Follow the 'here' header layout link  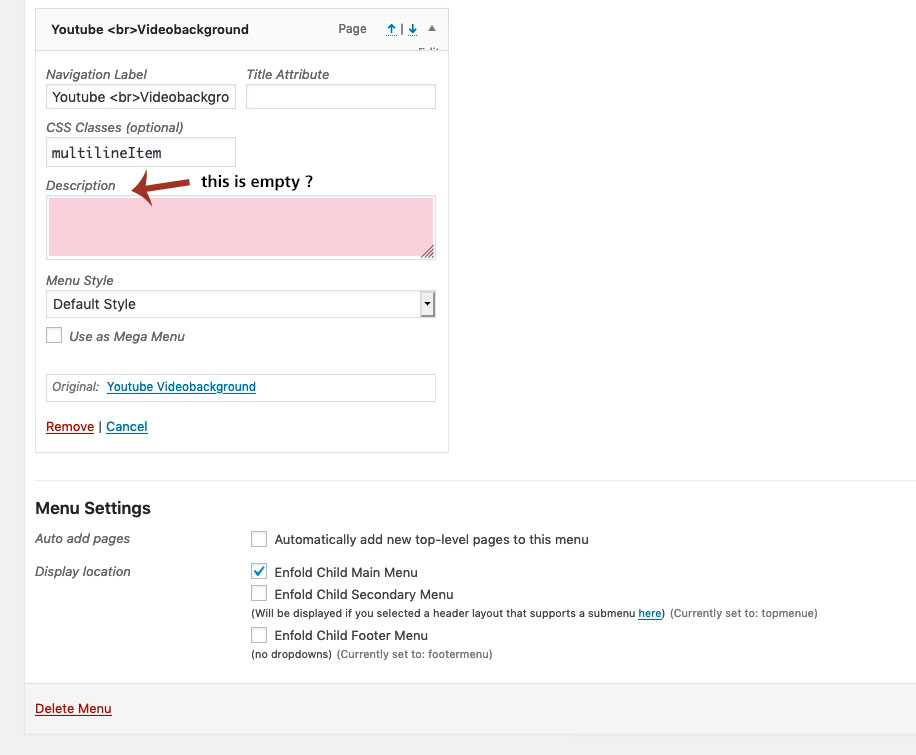point(650,613)
